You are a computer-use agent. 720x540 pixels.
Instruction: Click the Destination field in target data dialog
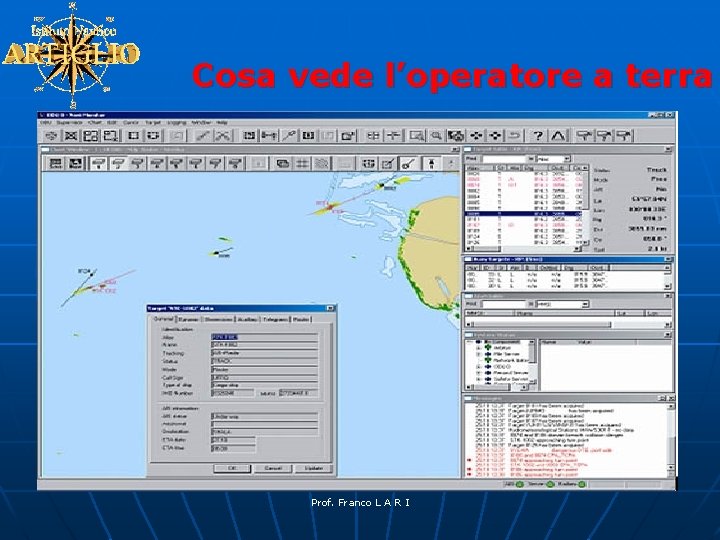pos(264,432)
